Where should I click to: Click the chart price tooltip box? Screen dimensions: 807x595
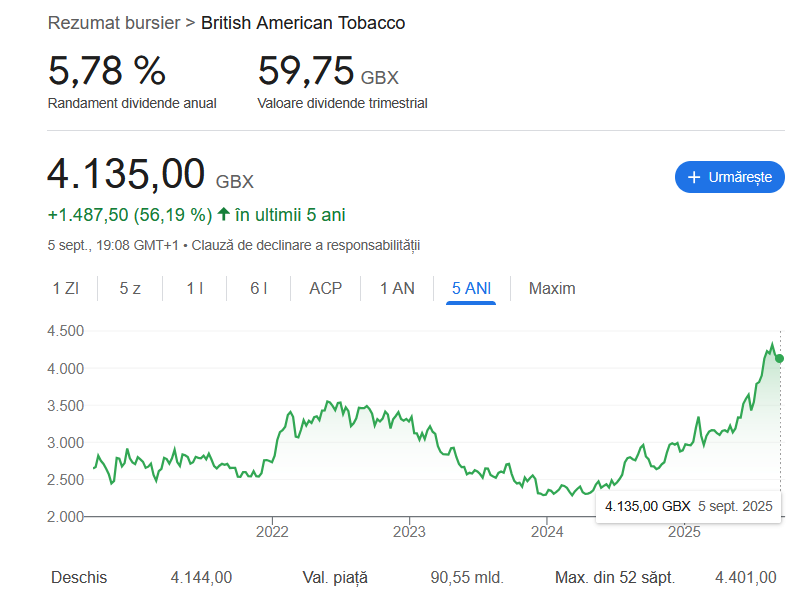[688, 506]
